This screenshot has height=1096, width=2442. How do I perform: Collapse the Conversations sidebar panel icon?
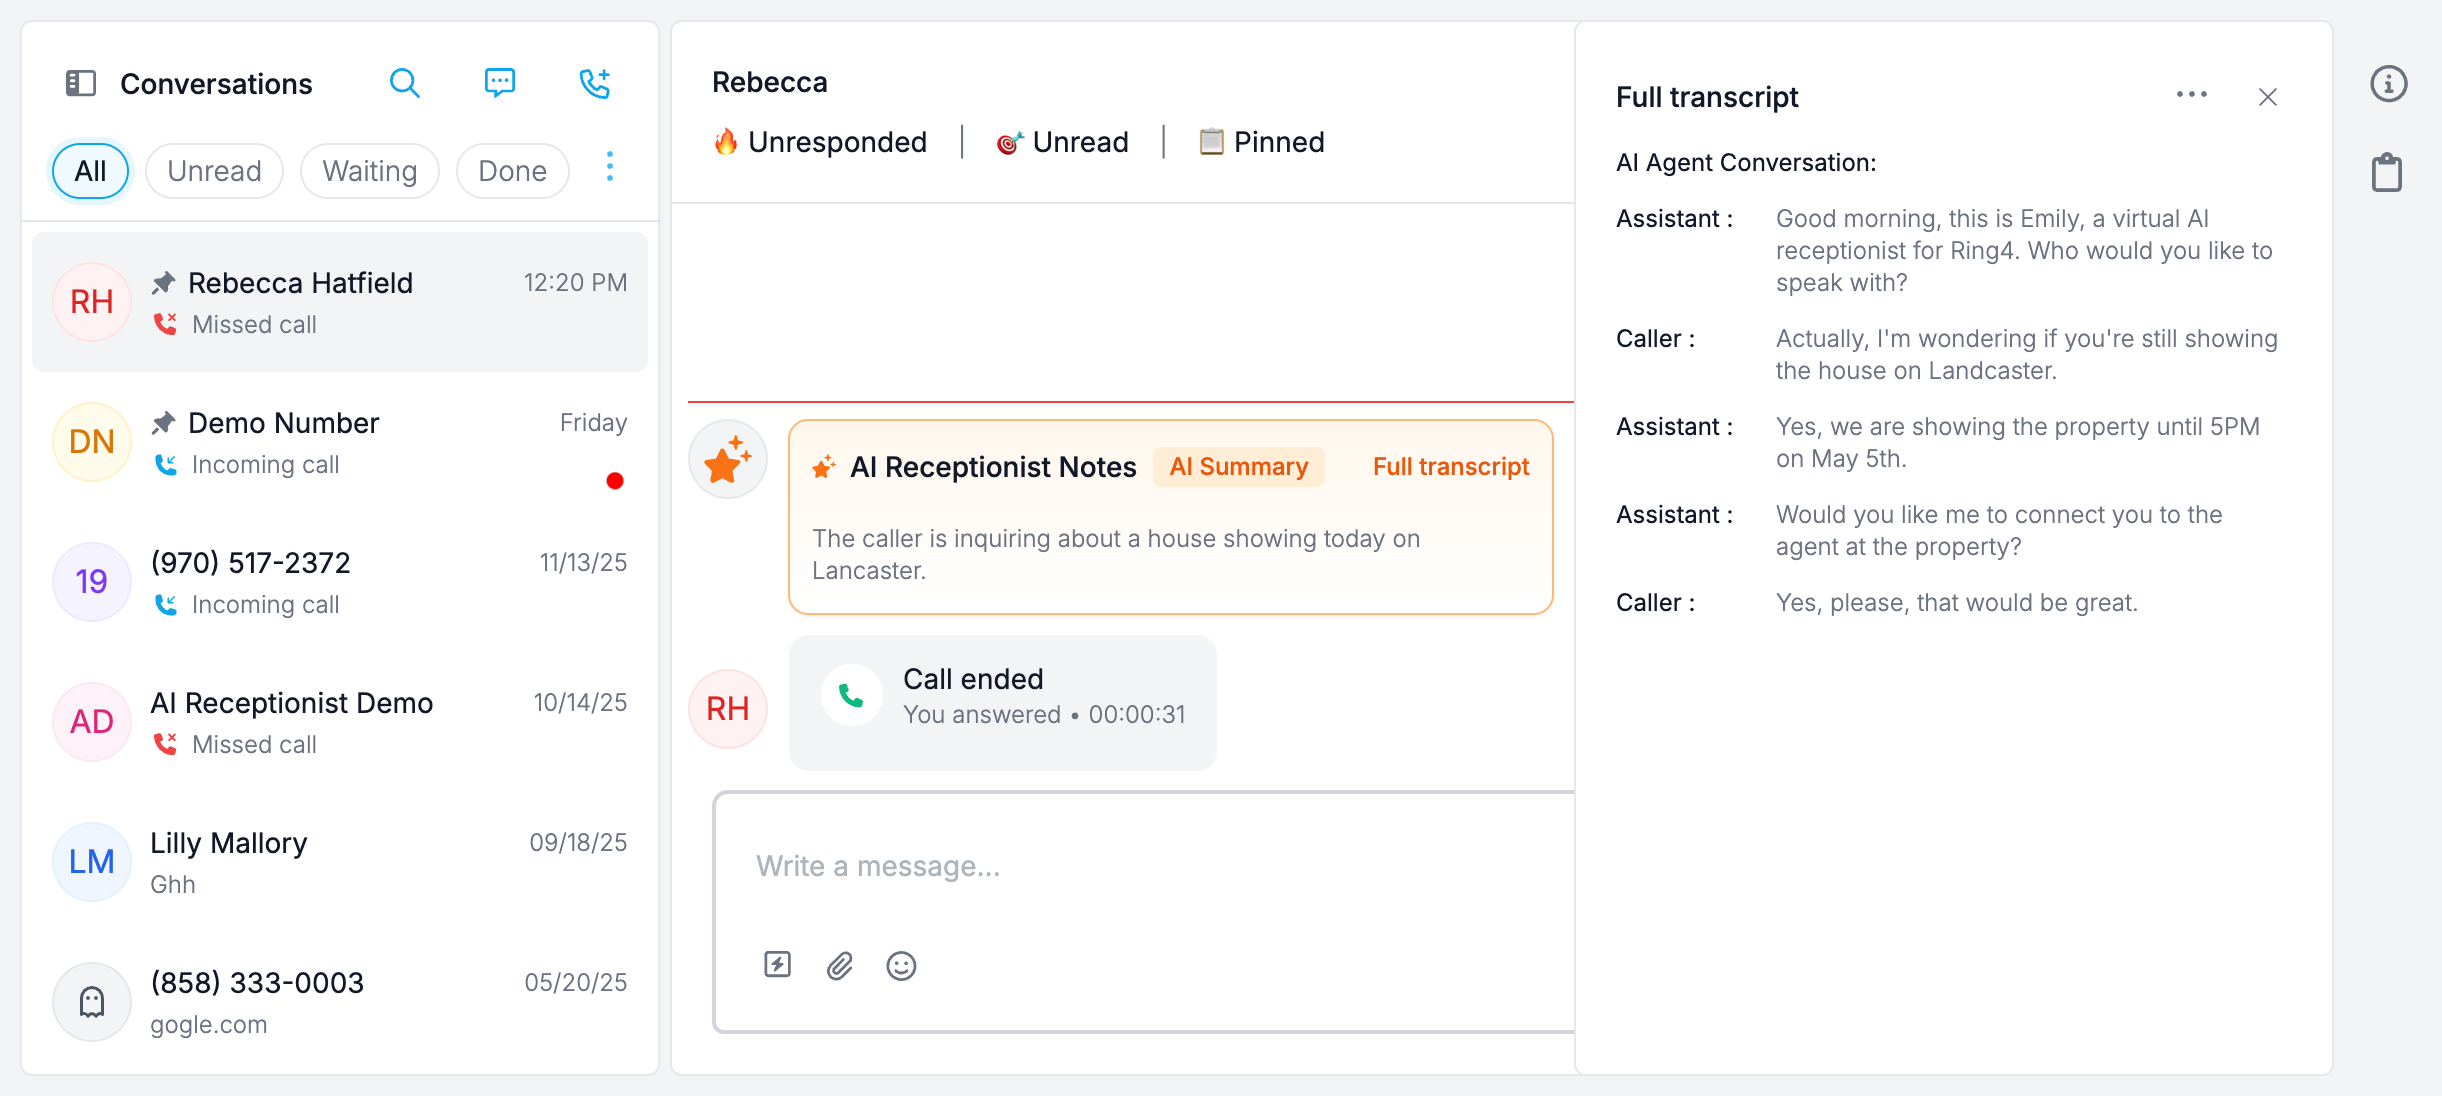[x=81, y=83]
